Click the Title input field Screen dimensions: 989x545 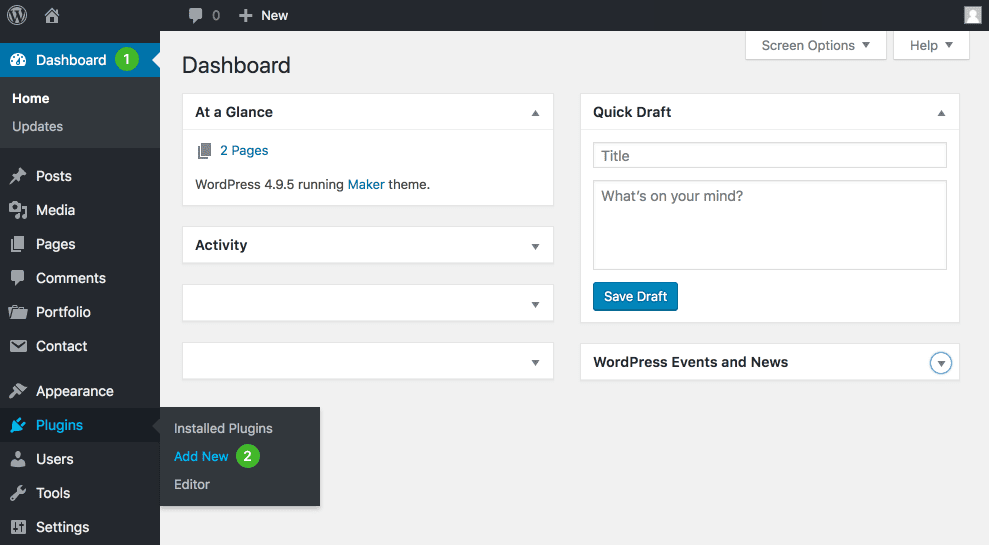tap(769, 155)
